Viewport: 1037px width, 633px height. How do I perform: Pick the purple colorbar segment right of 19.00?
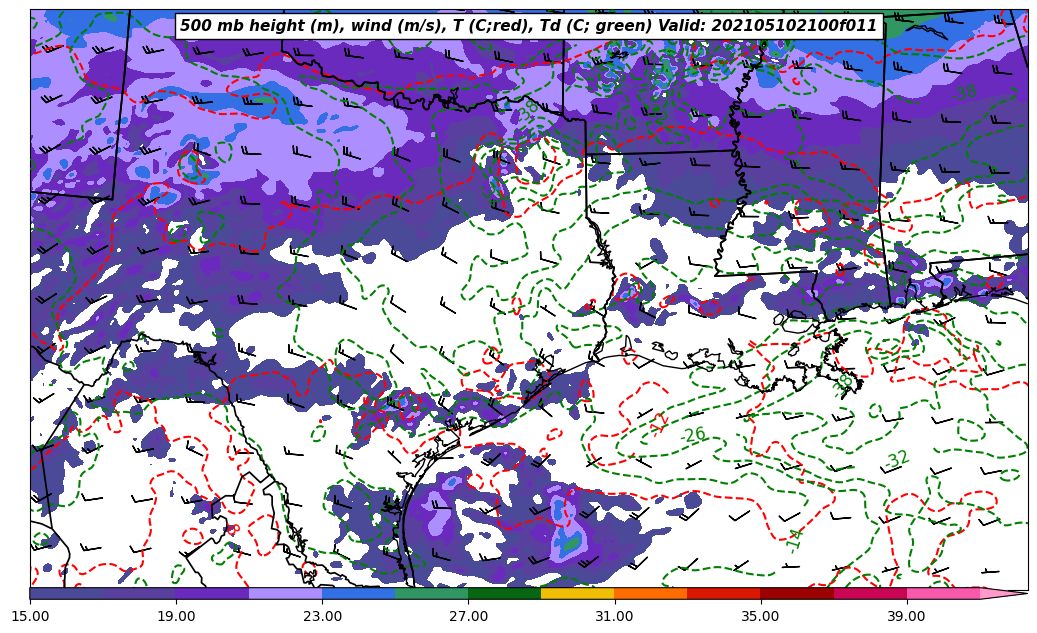[x=212, y=593]
